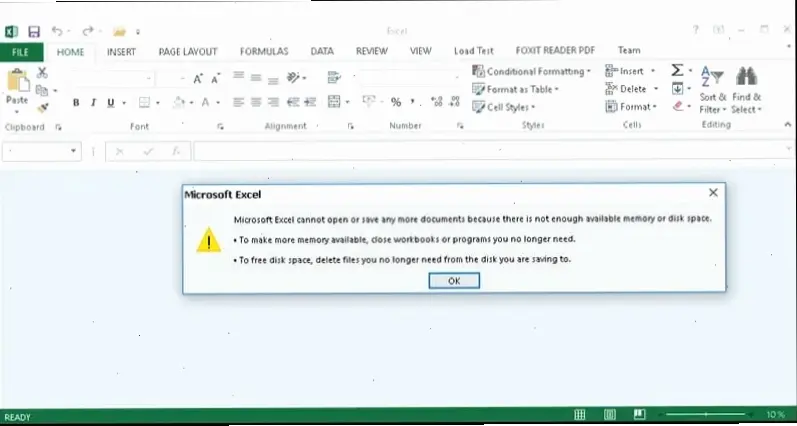This screenshot has width=797, height=426.
Task: Switch to Page Layout view in status bar
Action: tap(609, 415)
